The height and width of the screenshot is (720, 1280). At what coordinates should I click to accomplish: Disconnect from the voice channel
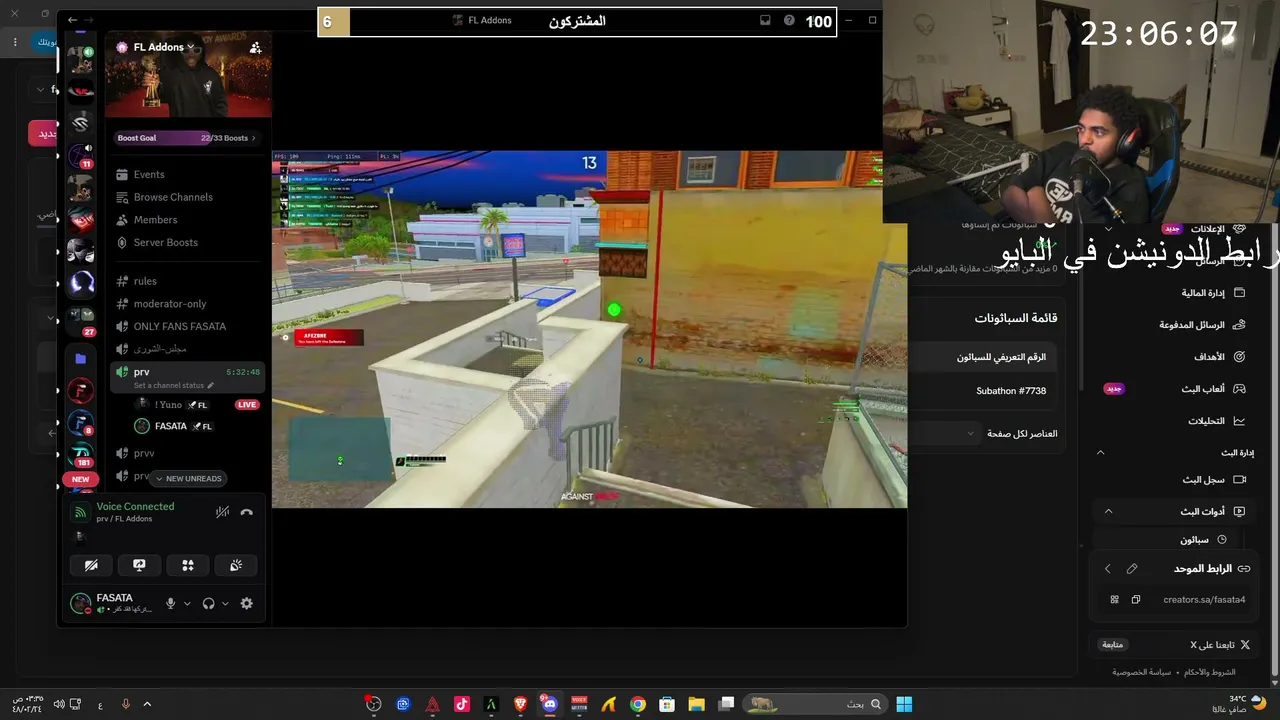(x=247, y=513)
